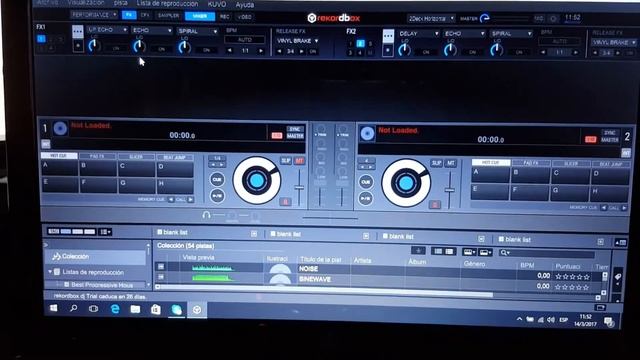Open the Windows Start menu

click(x=53, y=308)
